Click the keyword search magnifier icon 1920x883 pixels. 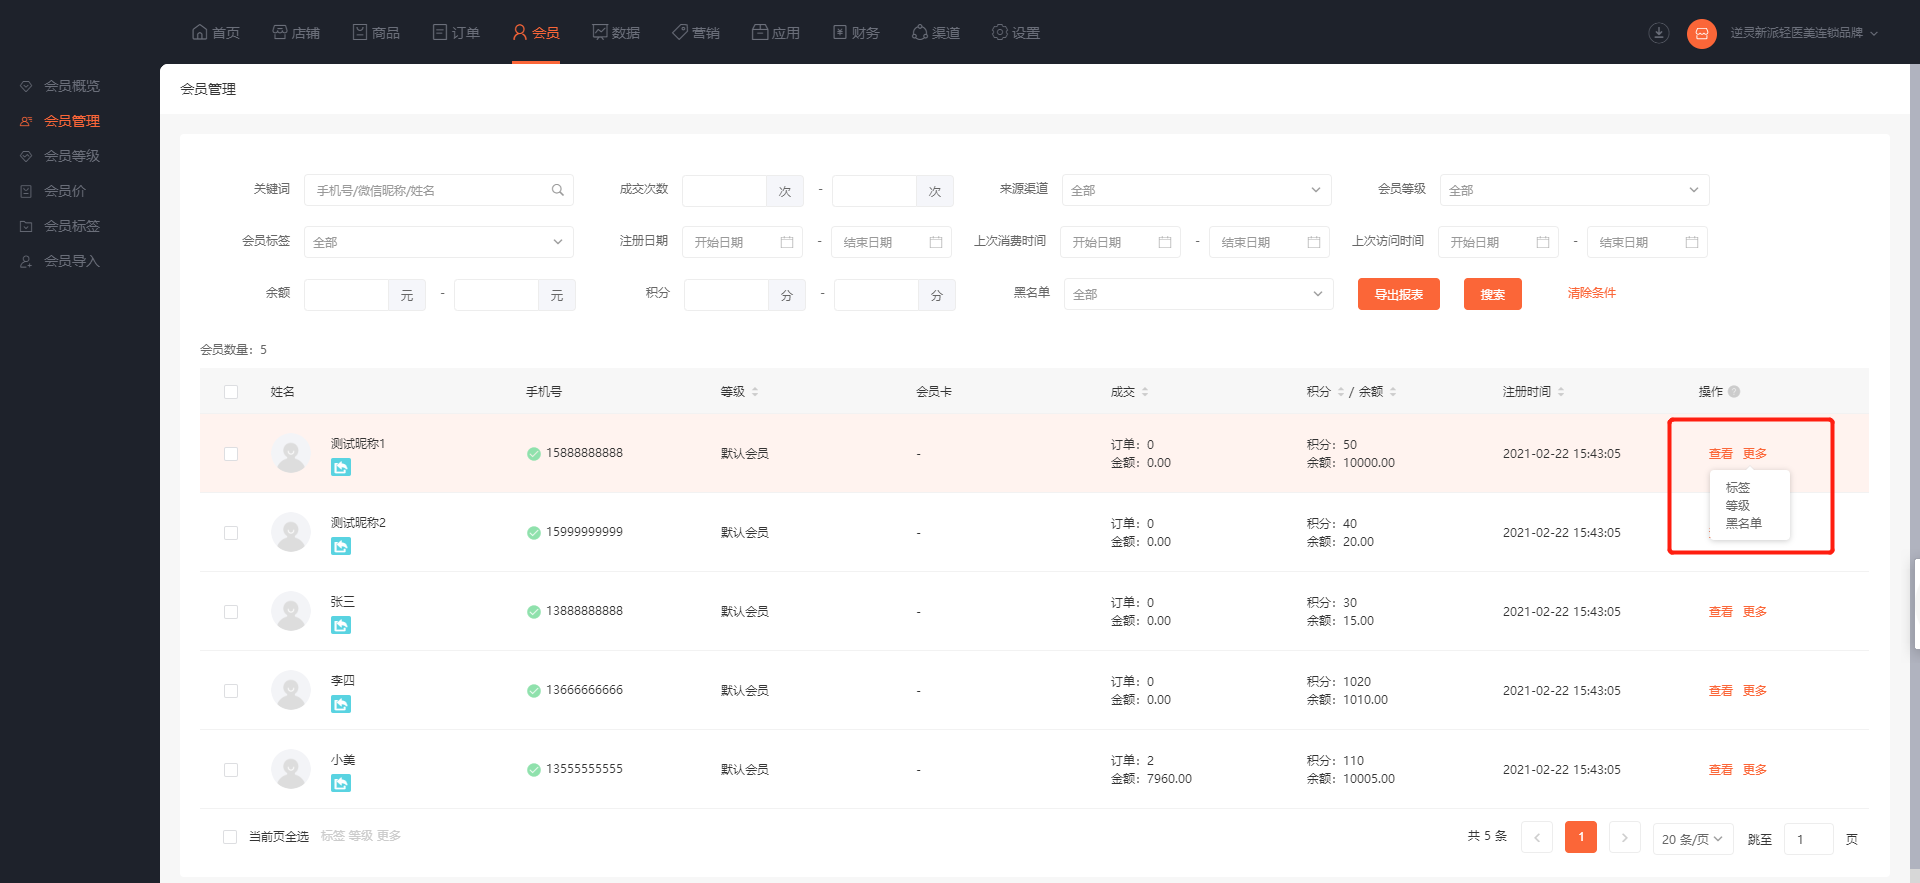point(558,190)
